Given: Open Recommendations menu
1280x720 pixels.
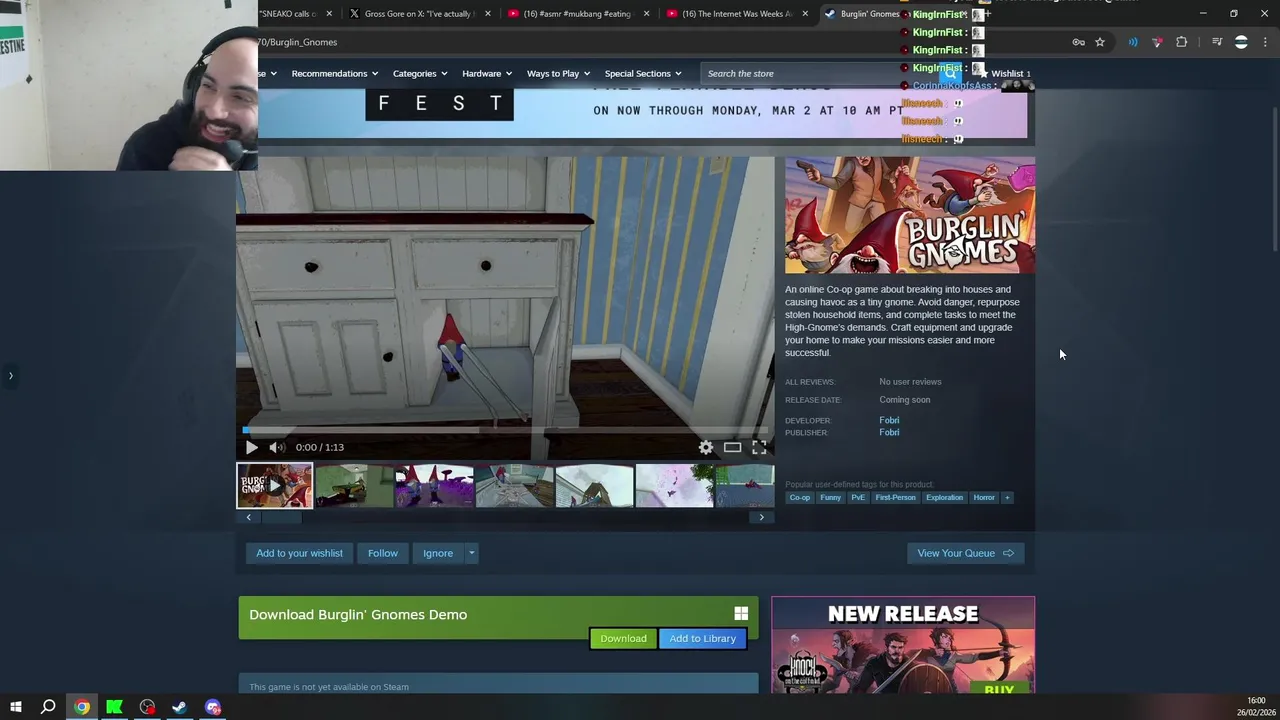Looking at the screenshot, I should 334,73.
